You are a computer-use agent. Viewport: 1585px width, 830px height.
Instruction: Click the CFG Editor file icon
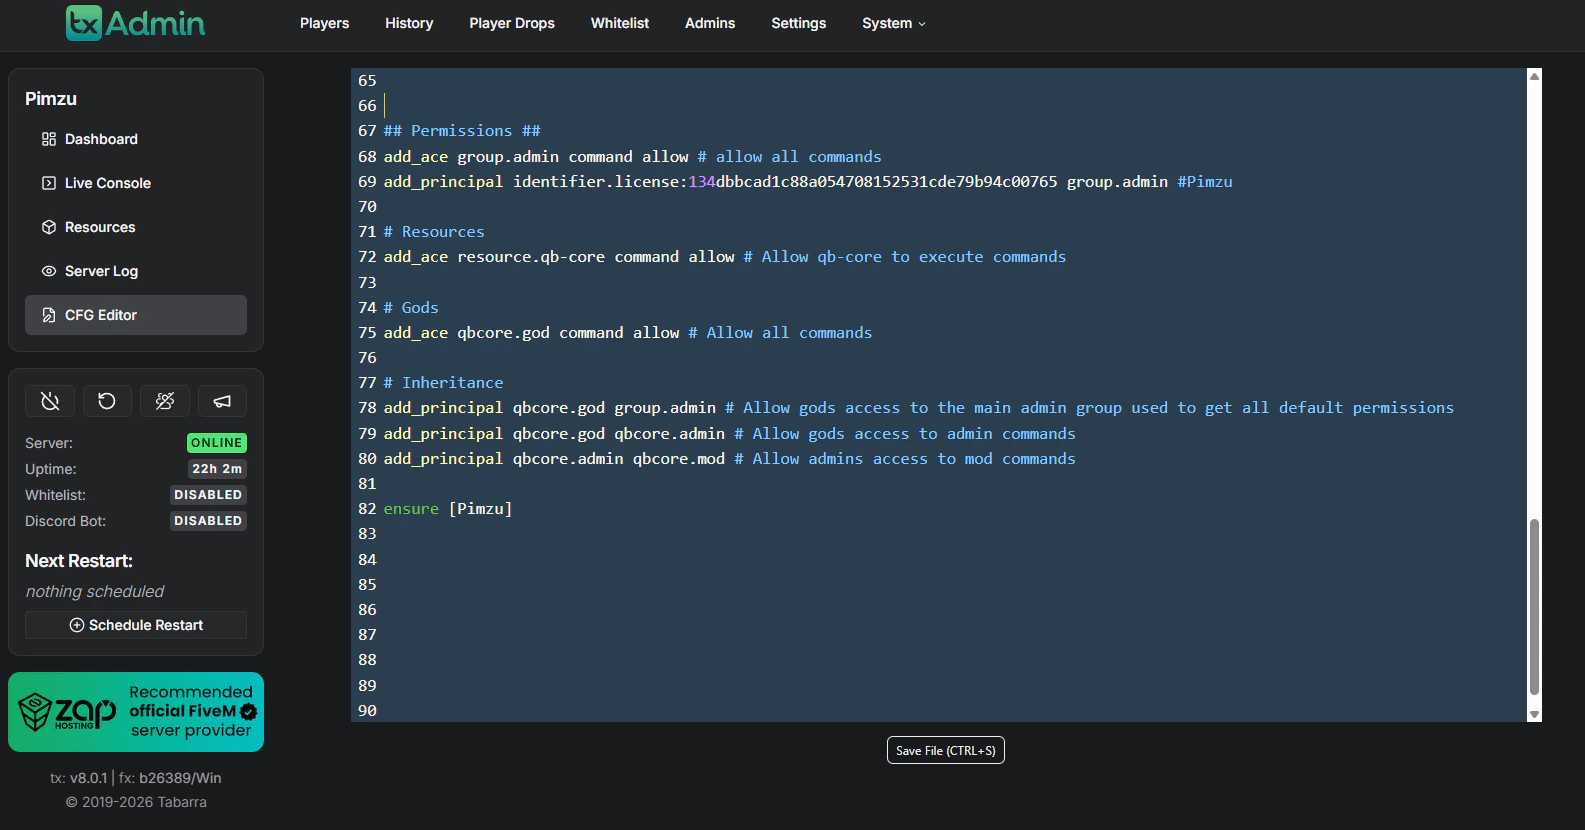[x=49, y=315]
